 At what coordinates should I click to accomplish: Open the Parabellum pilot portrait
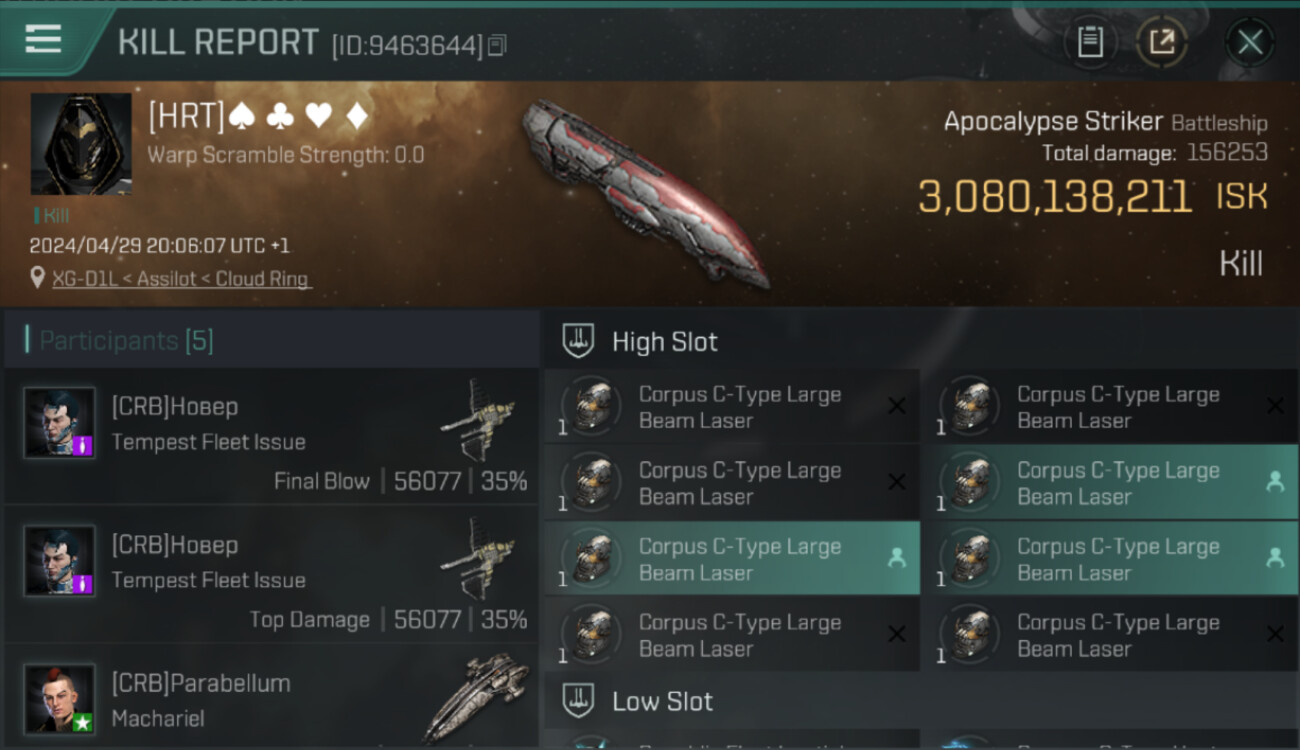pos(60,699)
